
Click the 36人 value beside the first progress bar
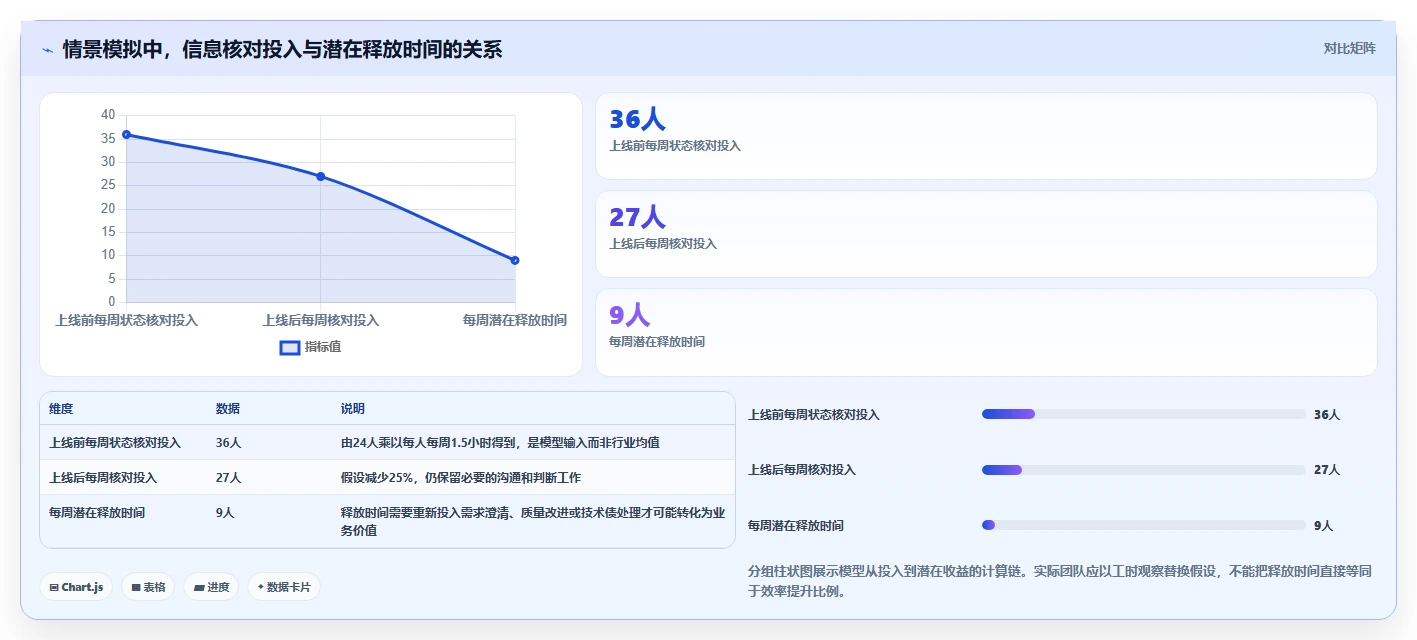[1327, 414]
